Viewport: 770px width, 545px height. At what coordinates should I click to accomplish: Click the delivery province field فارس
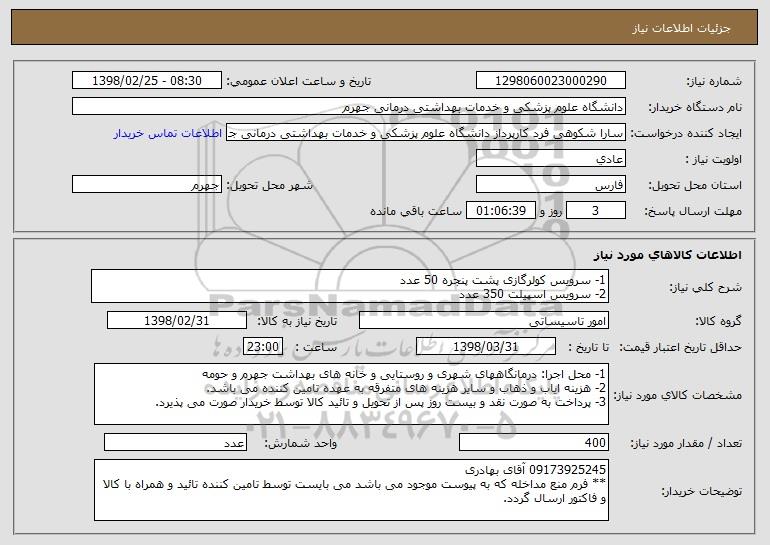550,185
